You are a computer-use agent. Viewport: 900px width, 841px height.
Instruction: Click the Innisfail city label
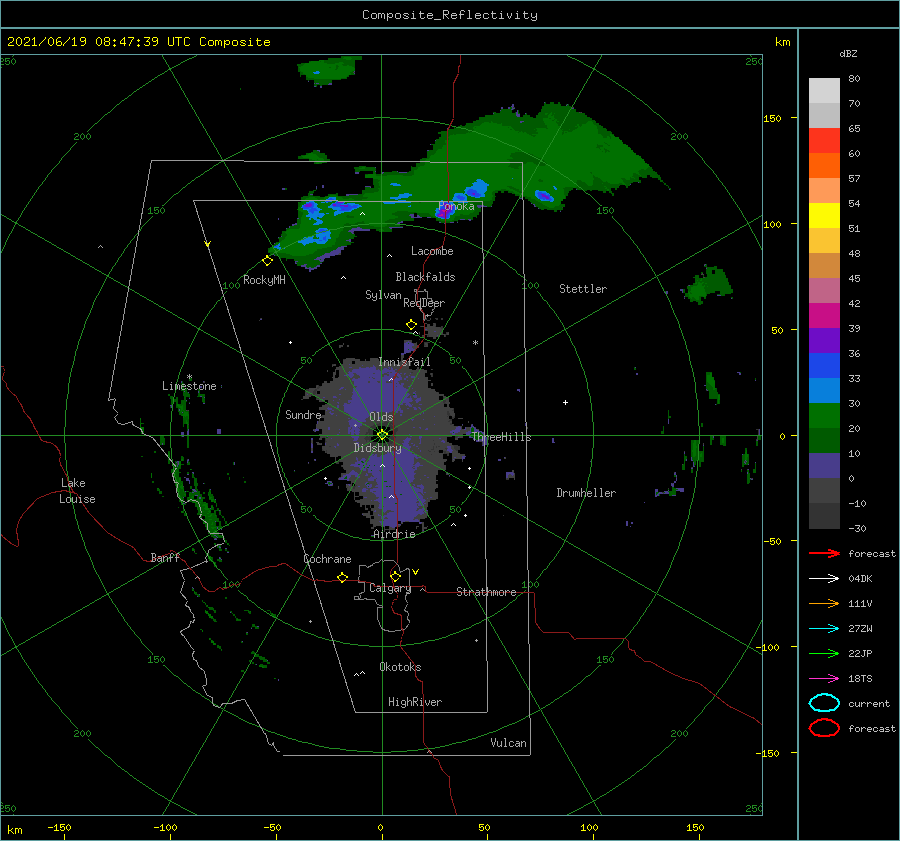[404, 362]
